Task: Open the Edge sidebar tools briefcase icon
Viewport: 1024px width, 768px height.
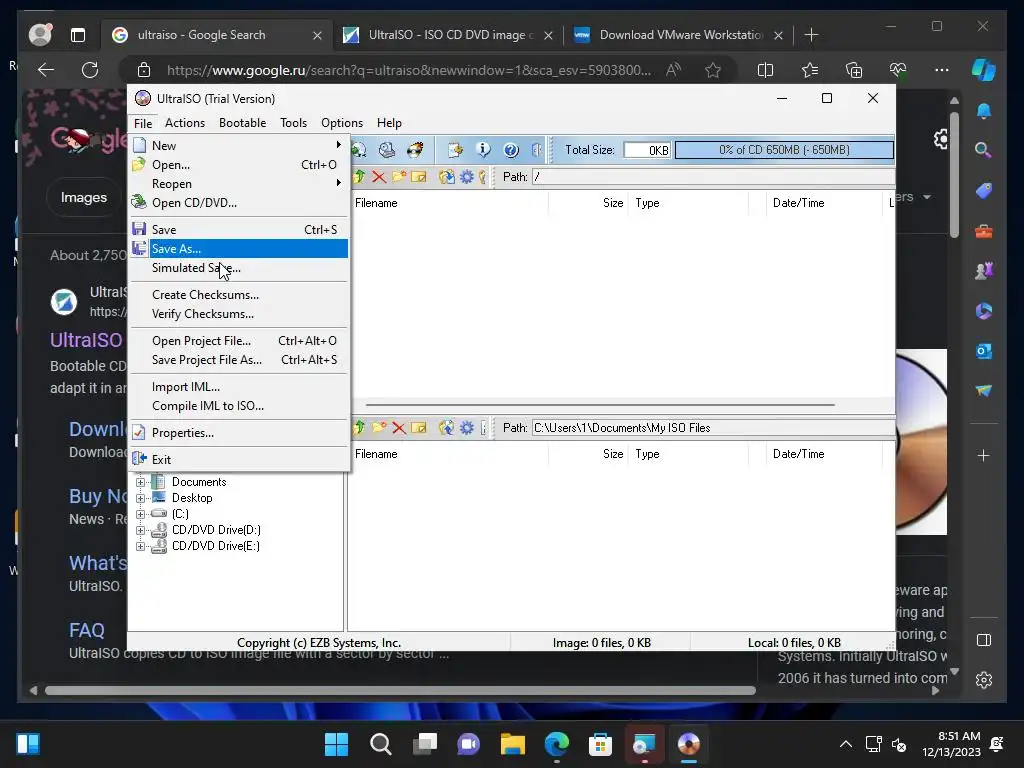Action: [x=984, y=231]
